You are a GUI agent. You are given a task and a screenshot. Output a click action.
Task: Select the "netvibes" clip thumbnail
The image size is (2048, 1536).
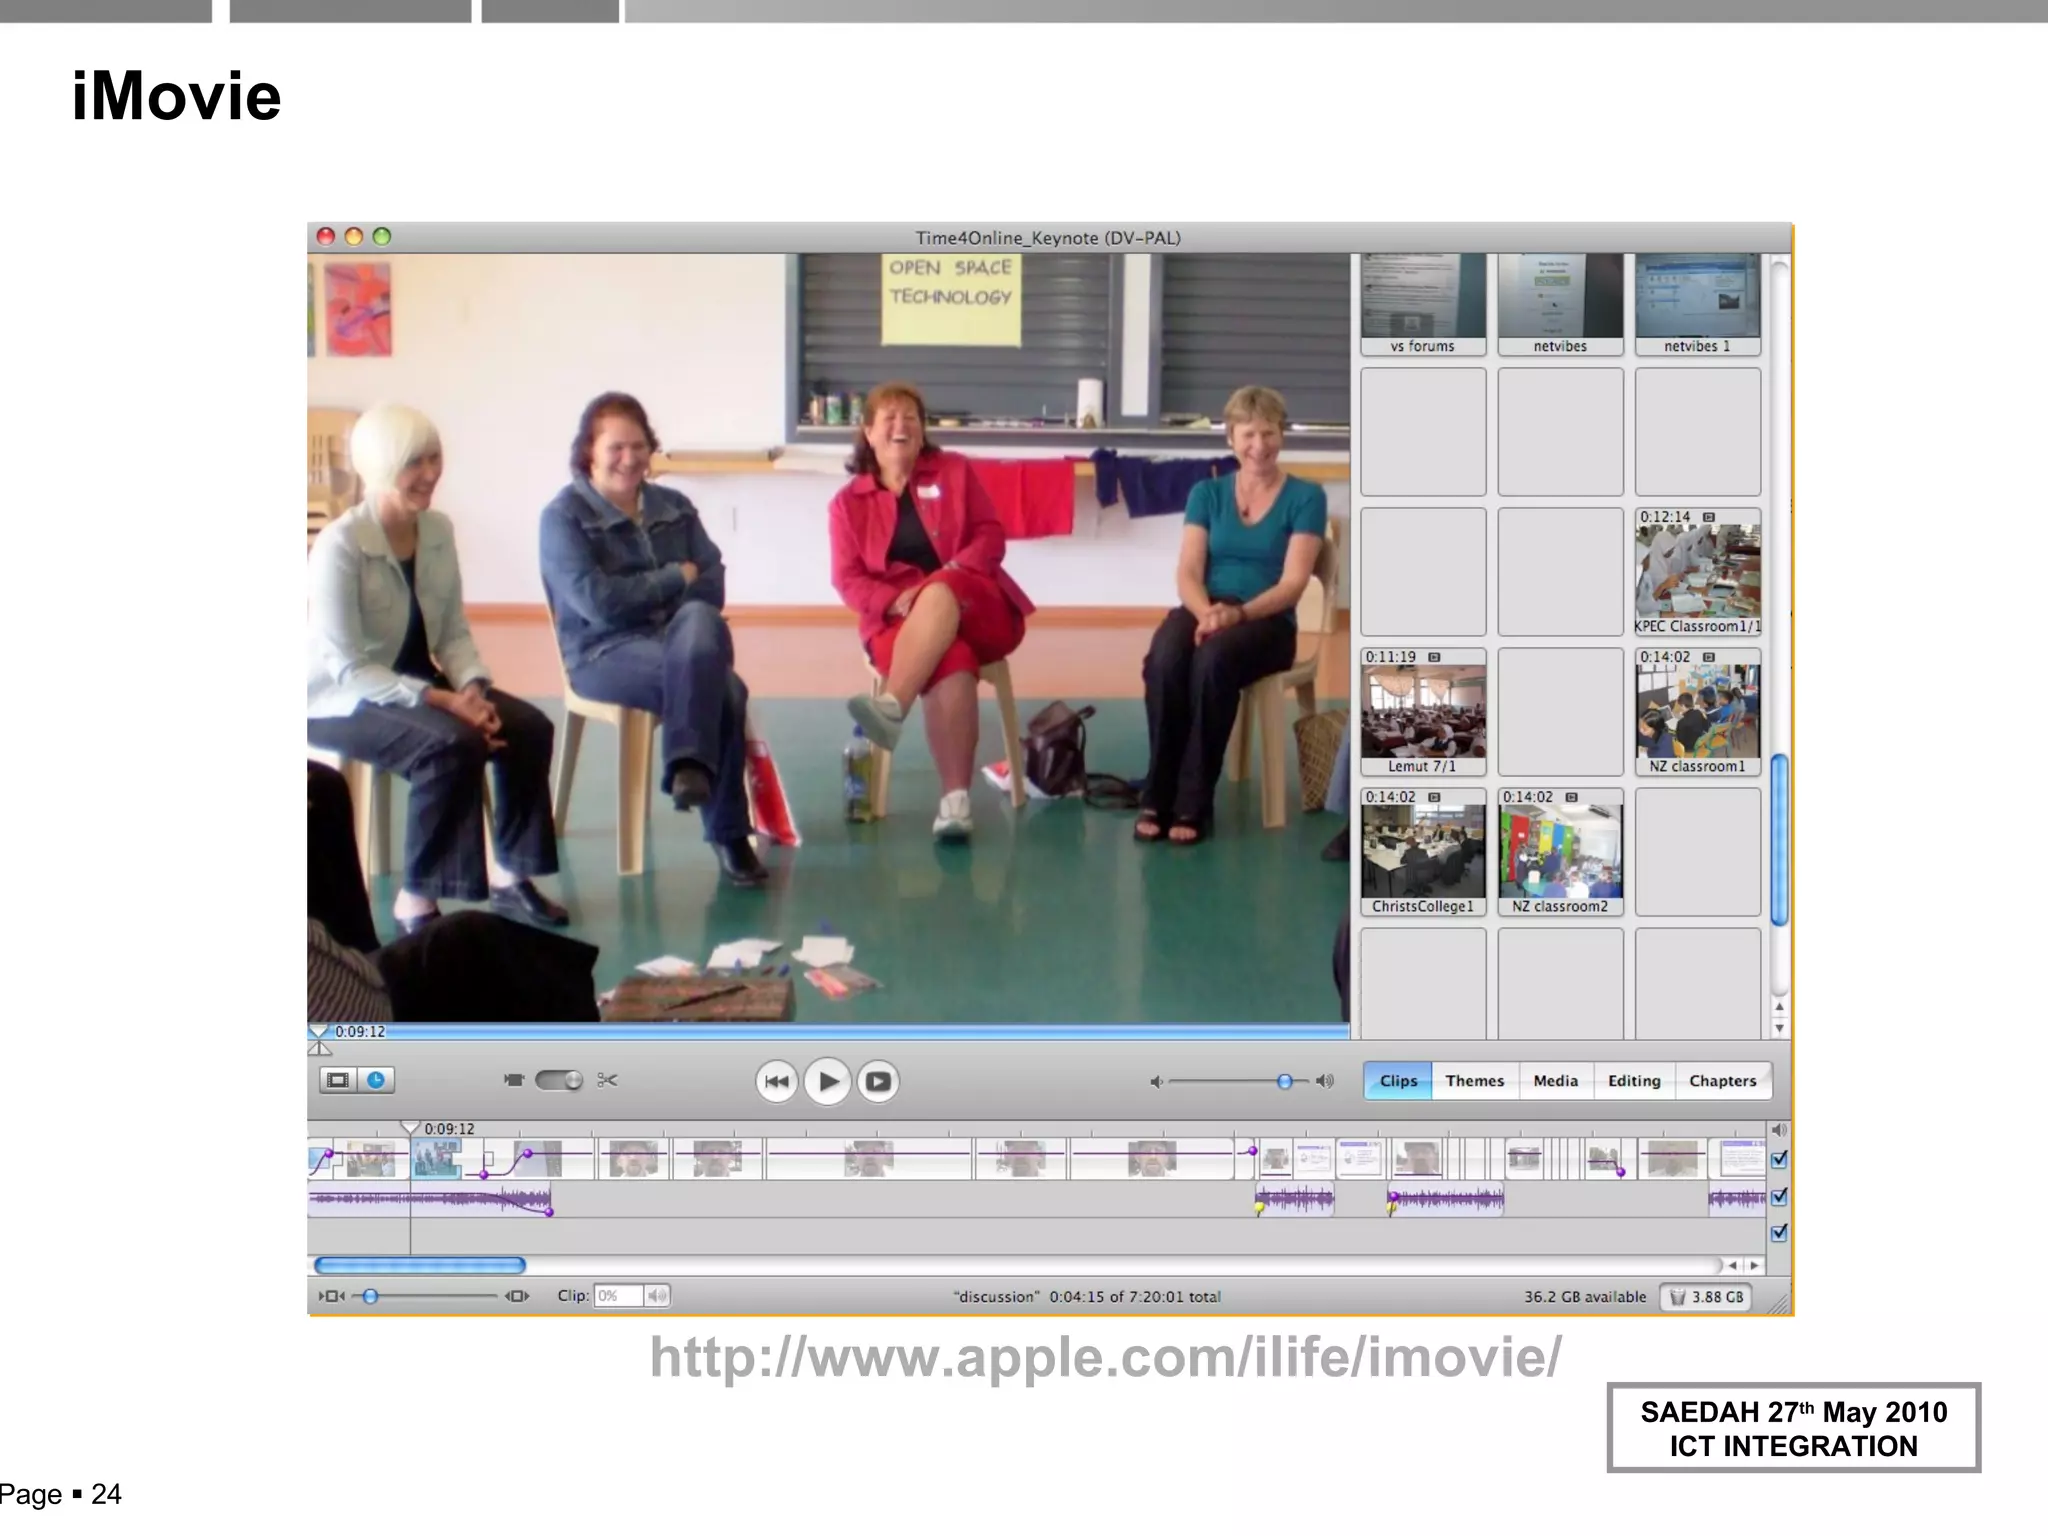(1560, 304)
